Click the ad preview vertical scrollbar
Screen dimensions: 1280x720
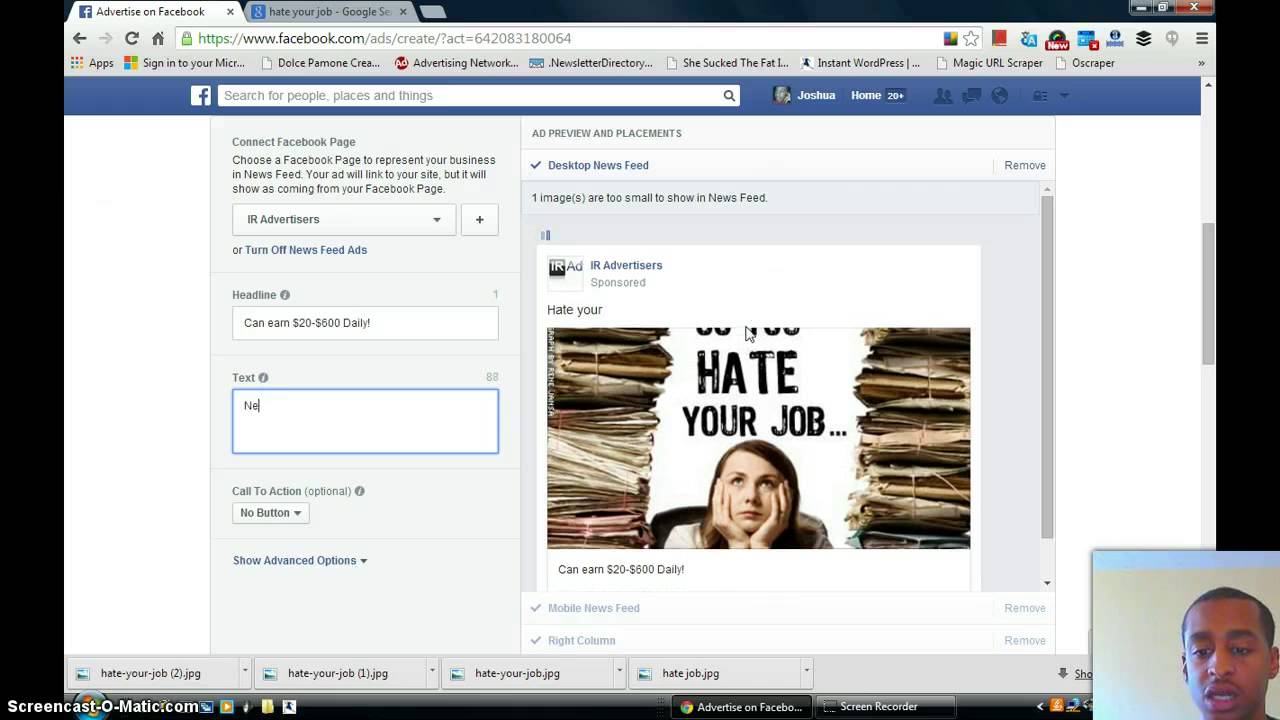[1047, 365]
